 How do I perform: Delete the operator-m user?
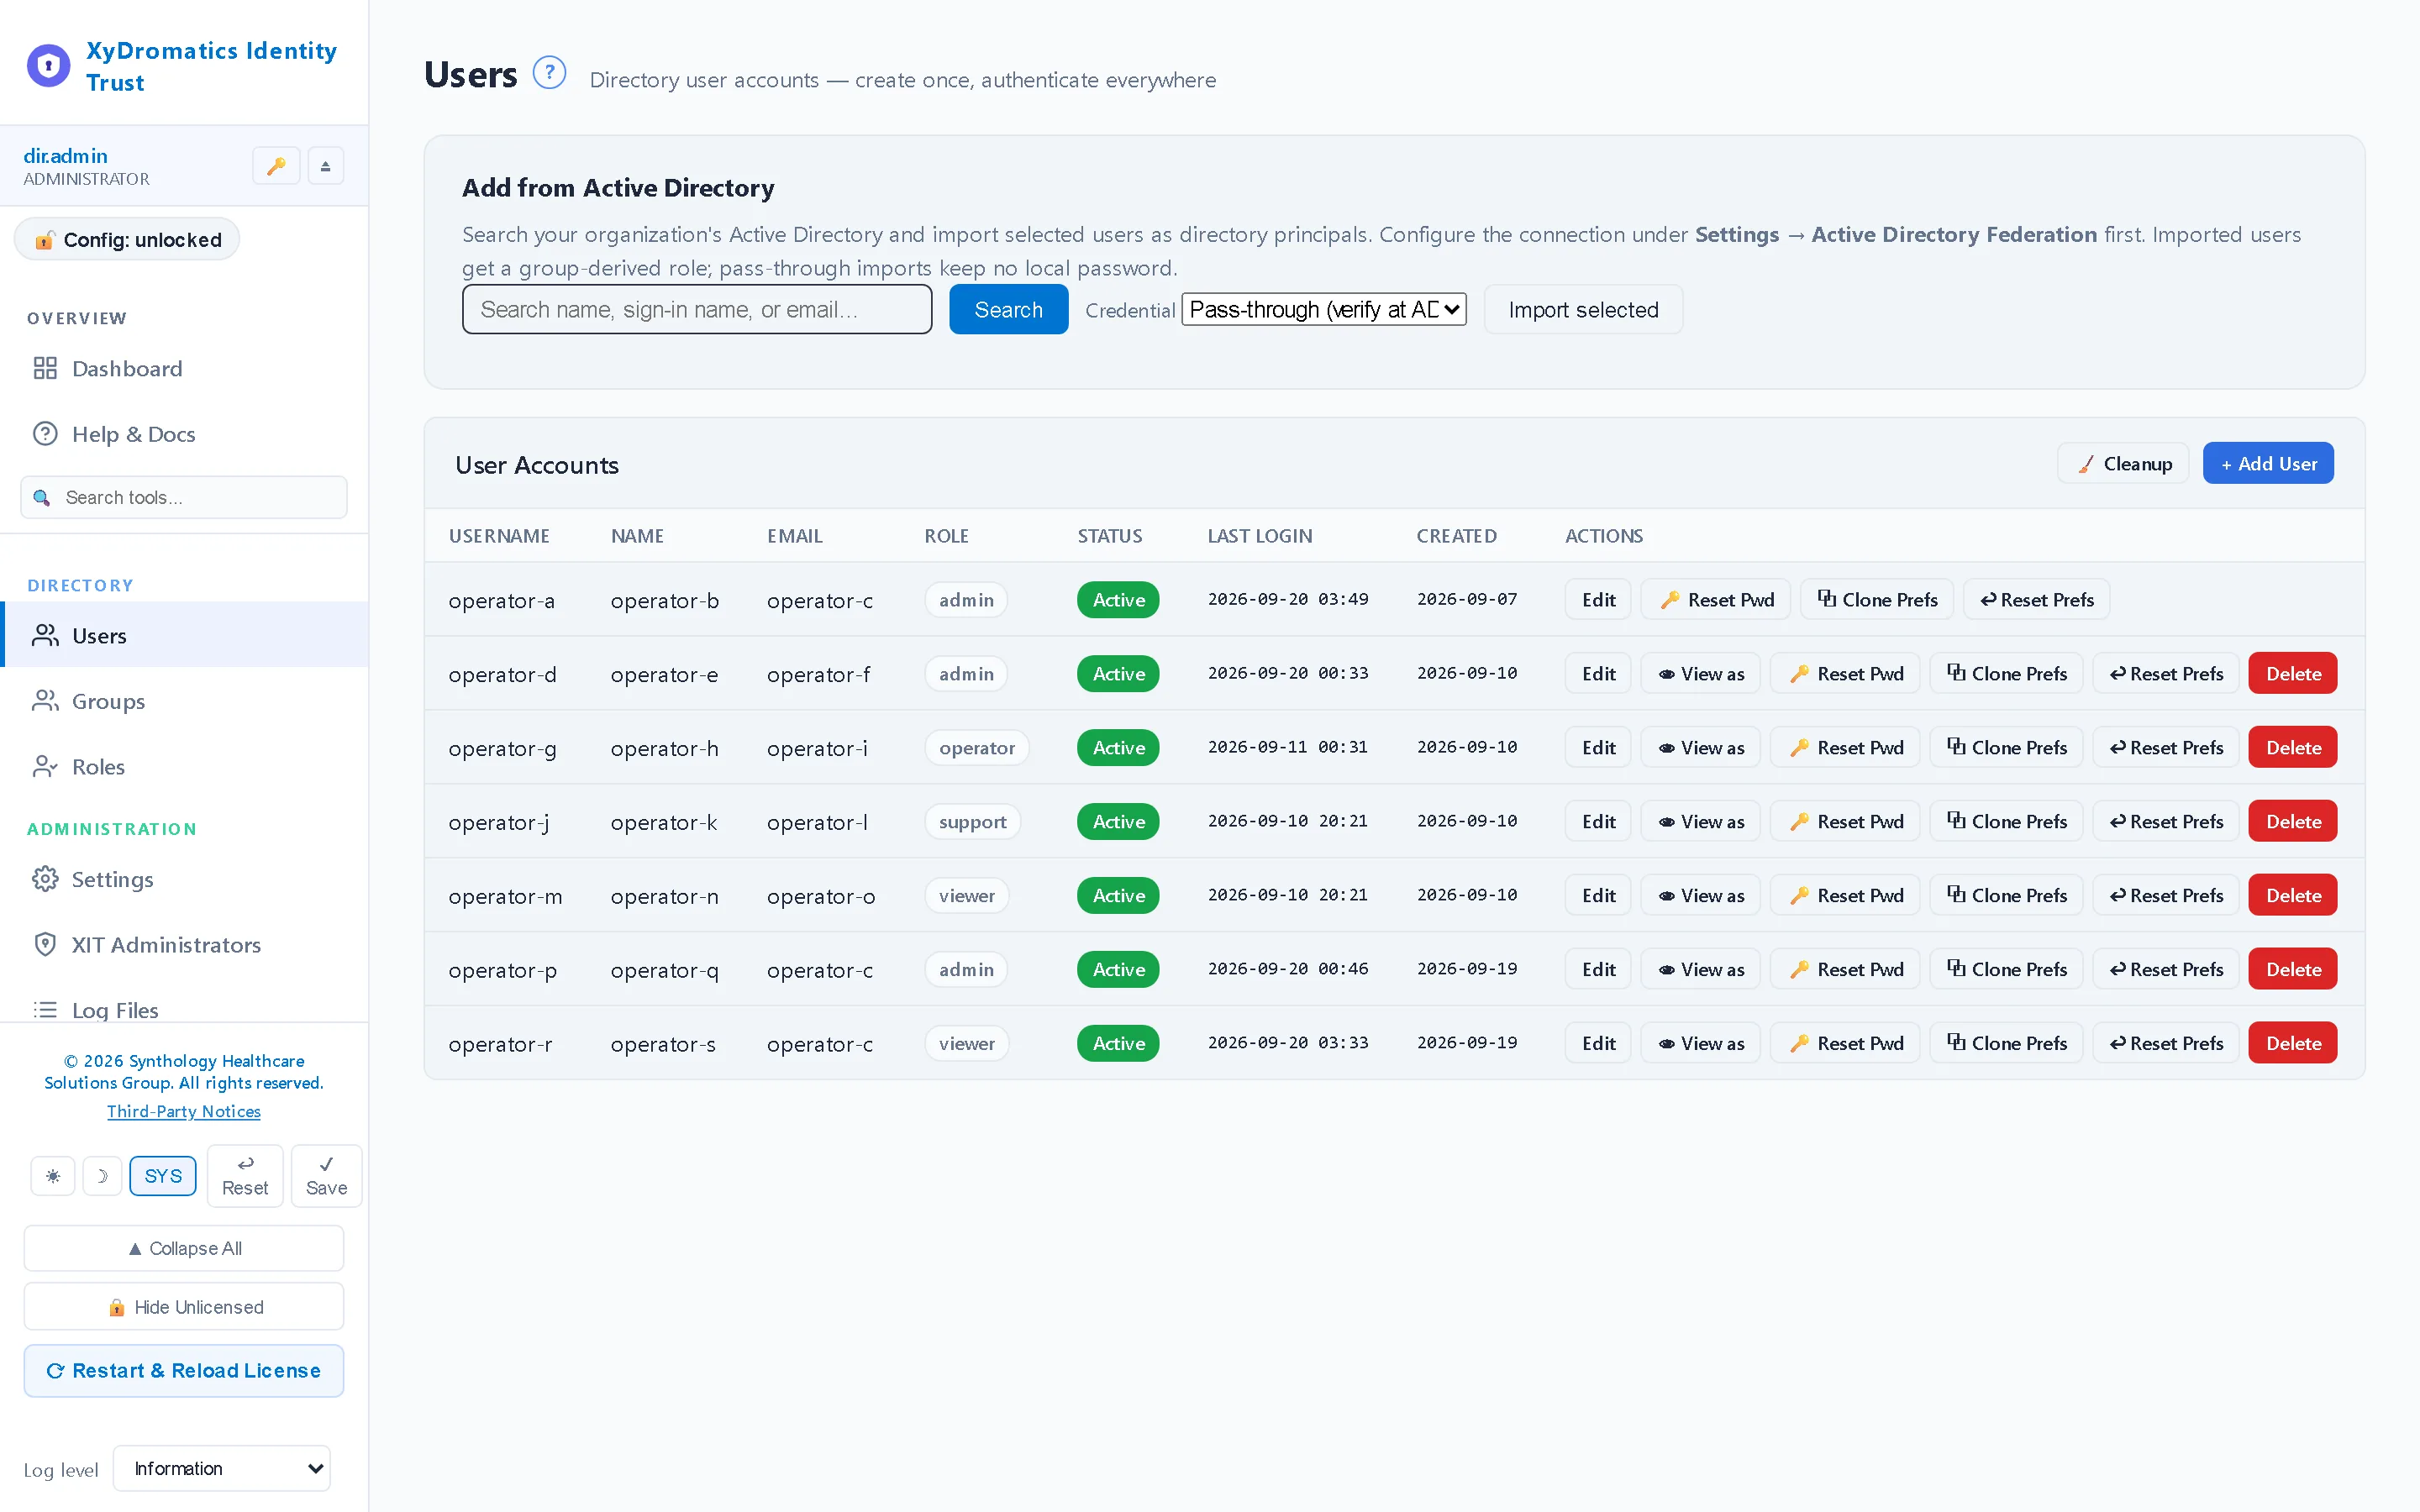coord(2293,896)
